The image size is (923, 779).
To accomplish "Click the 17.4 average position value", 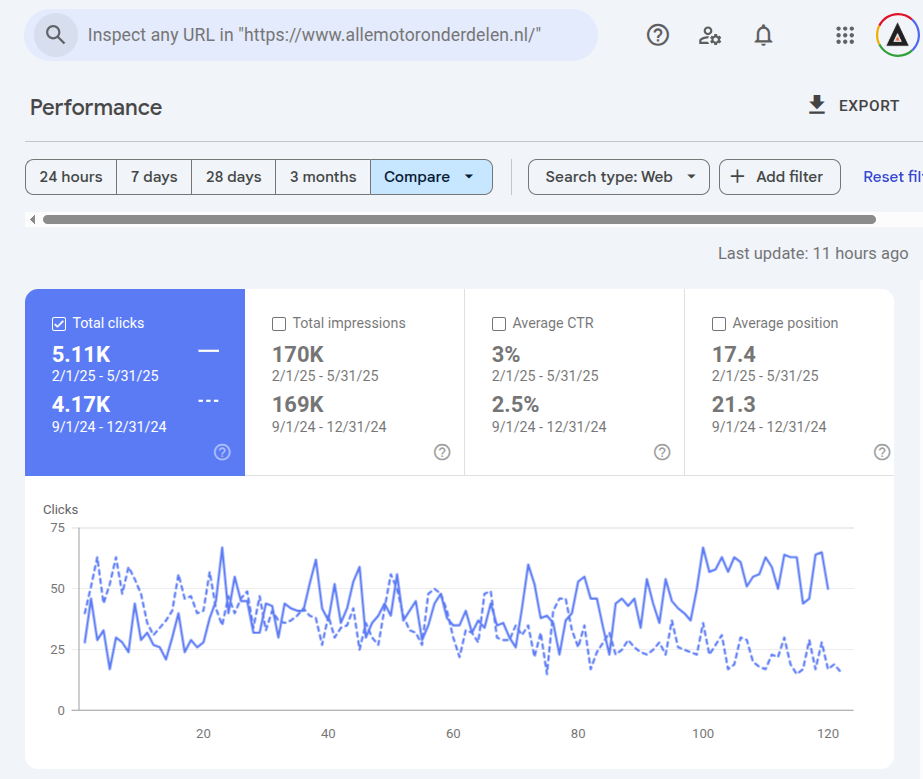I will point(733,354).
